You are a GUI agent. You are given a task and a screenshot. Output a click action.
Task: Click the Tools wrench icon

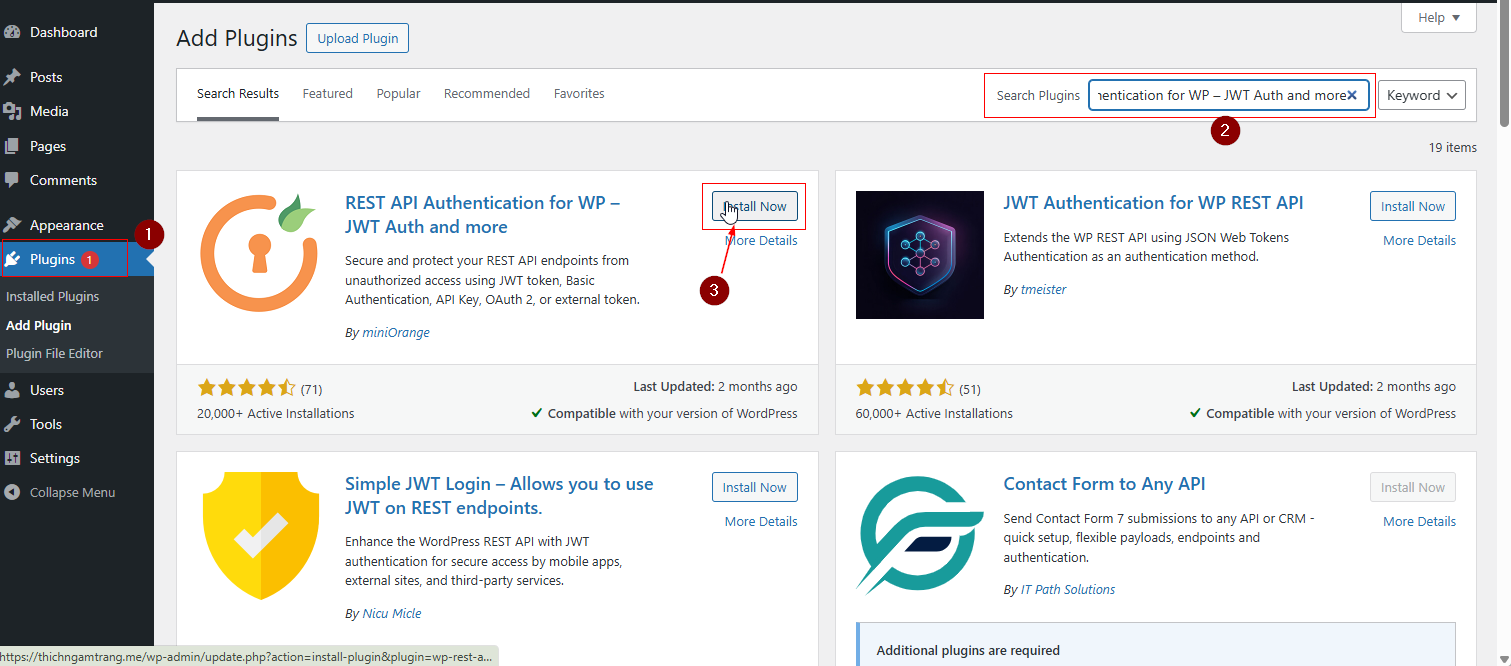click(x=13, y=424)
